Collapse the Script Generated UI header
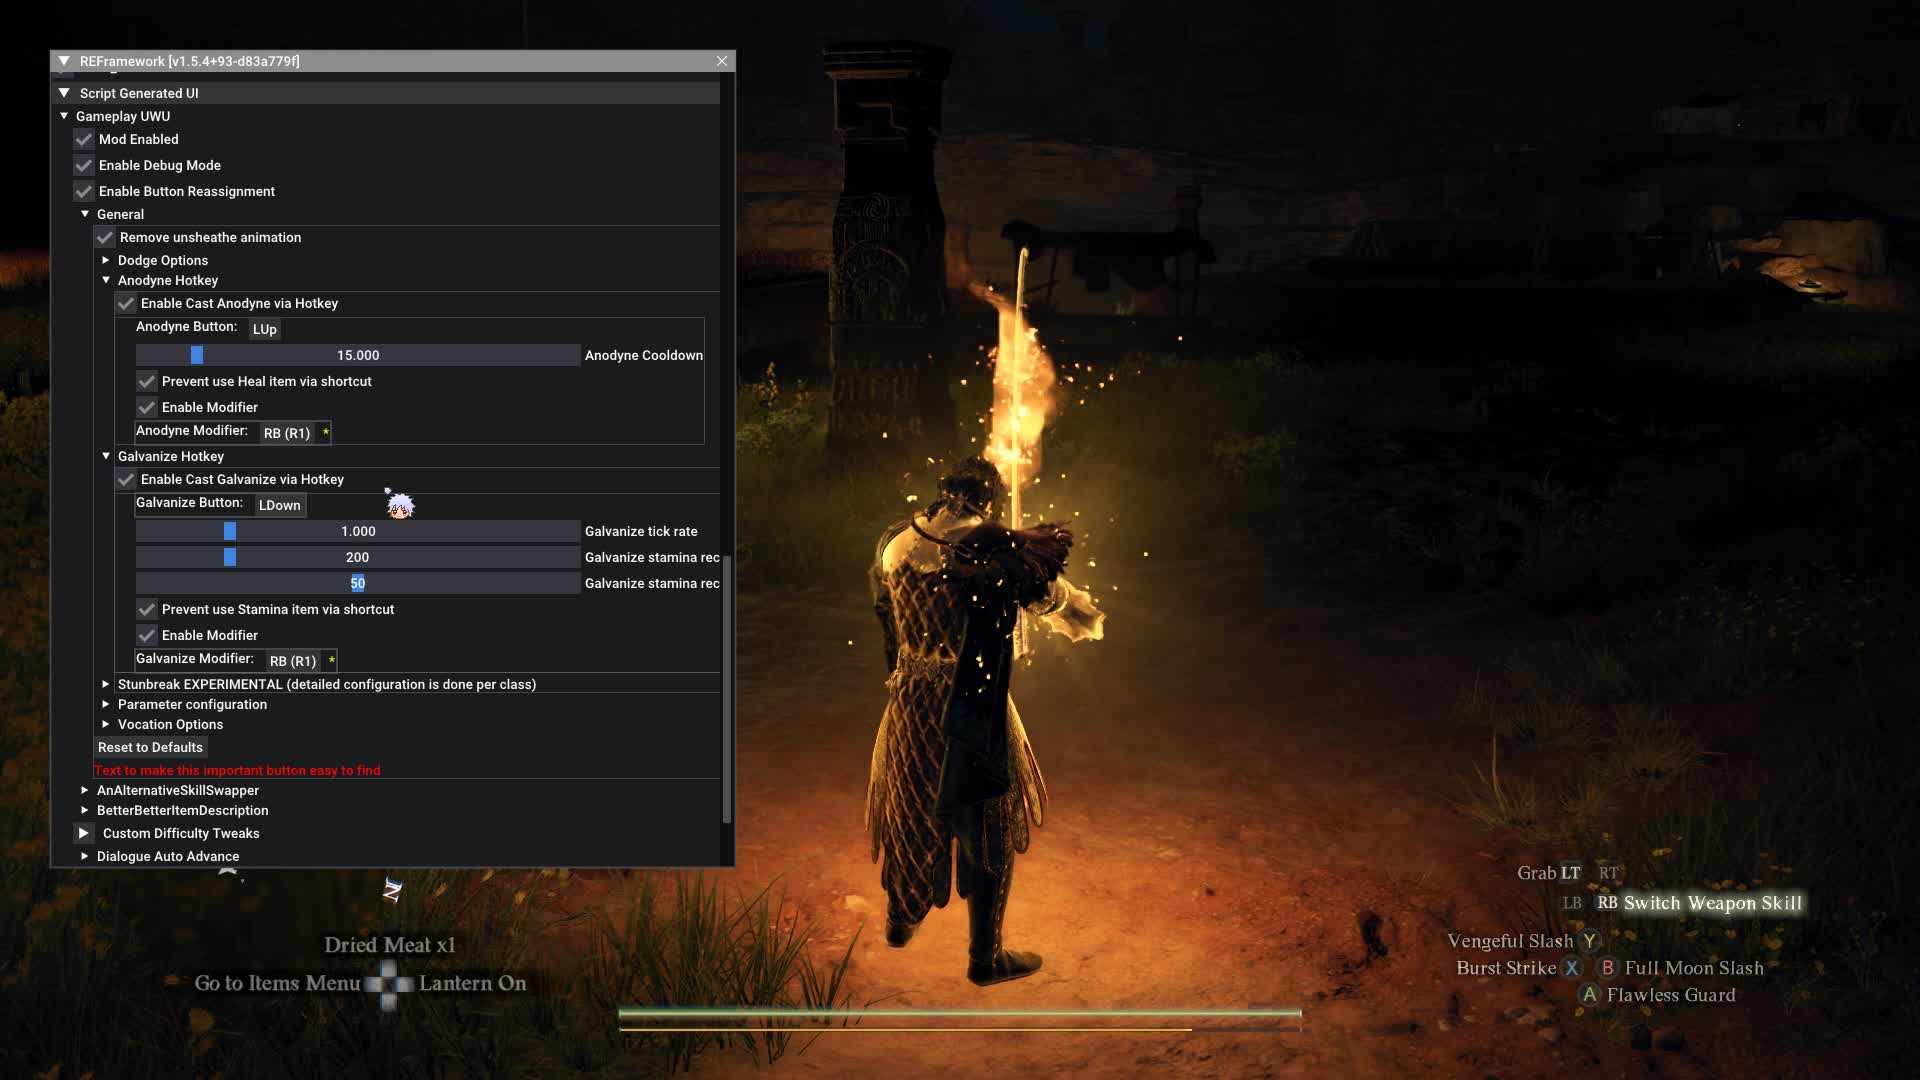The height and width of the screenshot is (1080, 1920). [64, 93]
